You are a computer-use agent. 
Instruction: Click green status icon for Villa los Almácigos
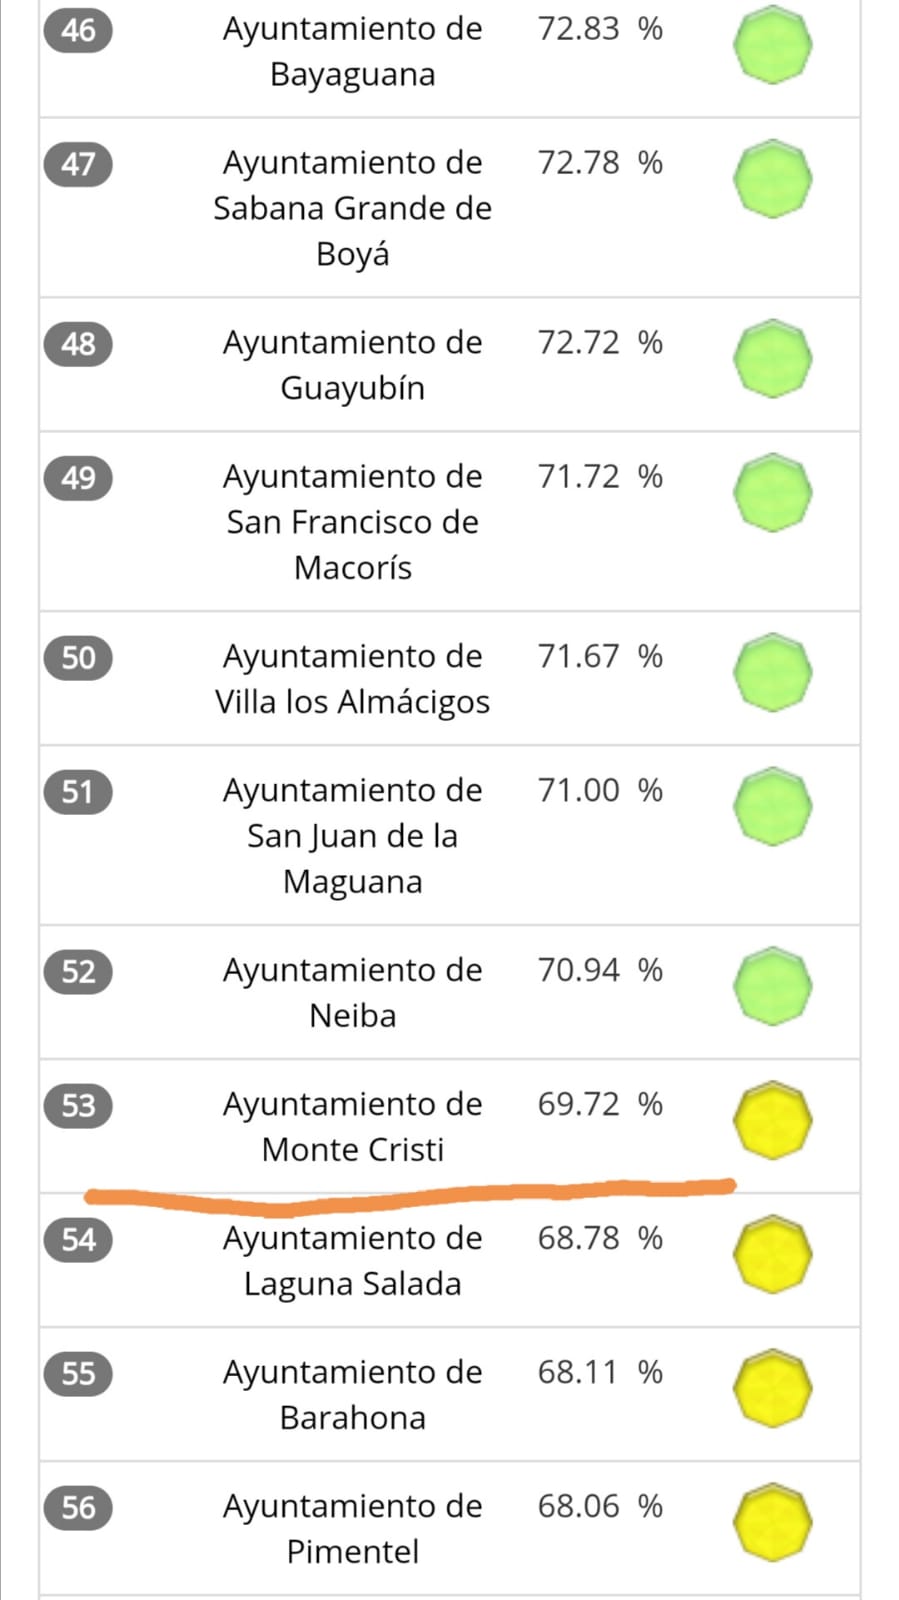pos(772,672)
